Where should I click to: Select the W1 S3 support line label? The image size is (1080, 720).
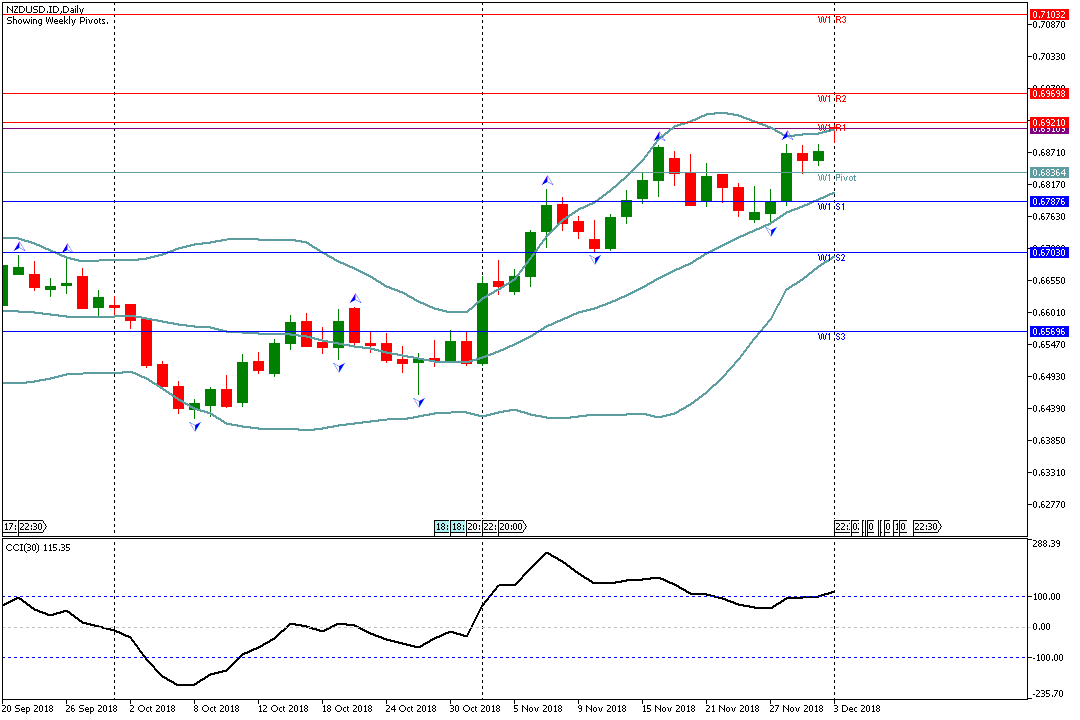click(x=832, y=337)
